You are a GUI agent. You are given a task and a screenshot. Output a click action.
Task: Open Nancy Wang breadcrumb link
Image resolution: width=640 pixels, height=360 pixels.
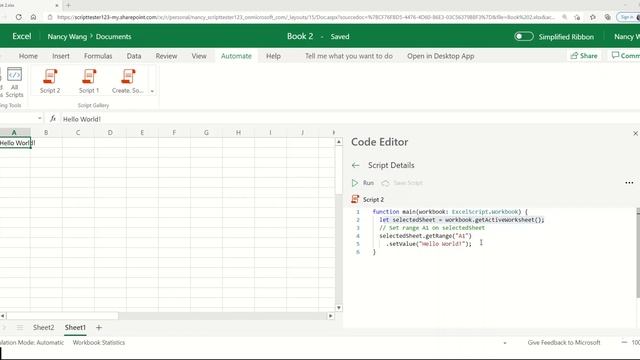tap(67, 36)
